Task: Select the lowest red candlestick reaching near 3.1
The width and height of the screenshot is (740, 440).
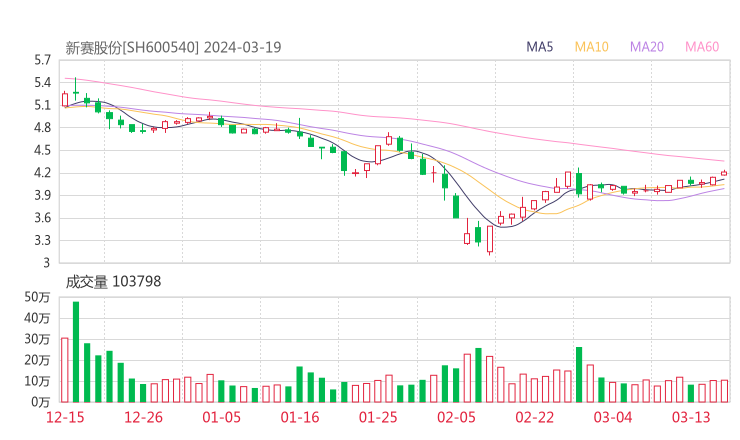Action: click(x=490, y=240)
